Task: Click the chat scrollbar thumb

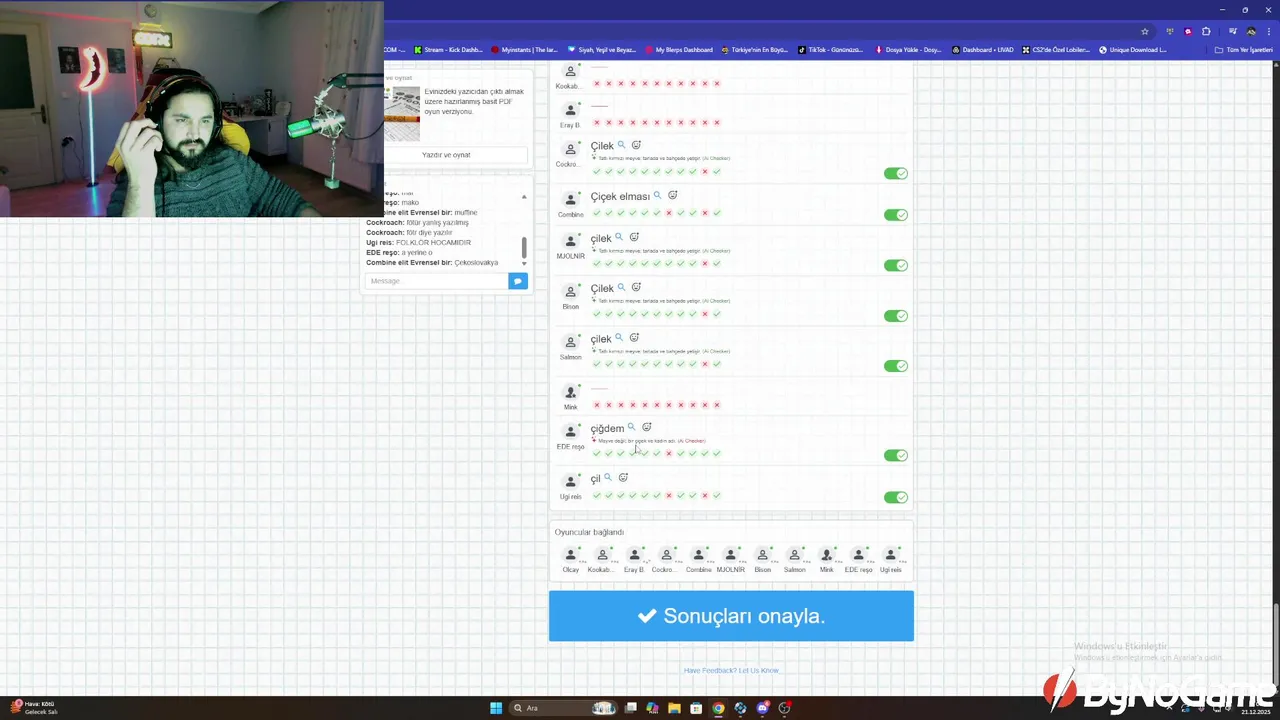Action: click(x=524, y=247)
